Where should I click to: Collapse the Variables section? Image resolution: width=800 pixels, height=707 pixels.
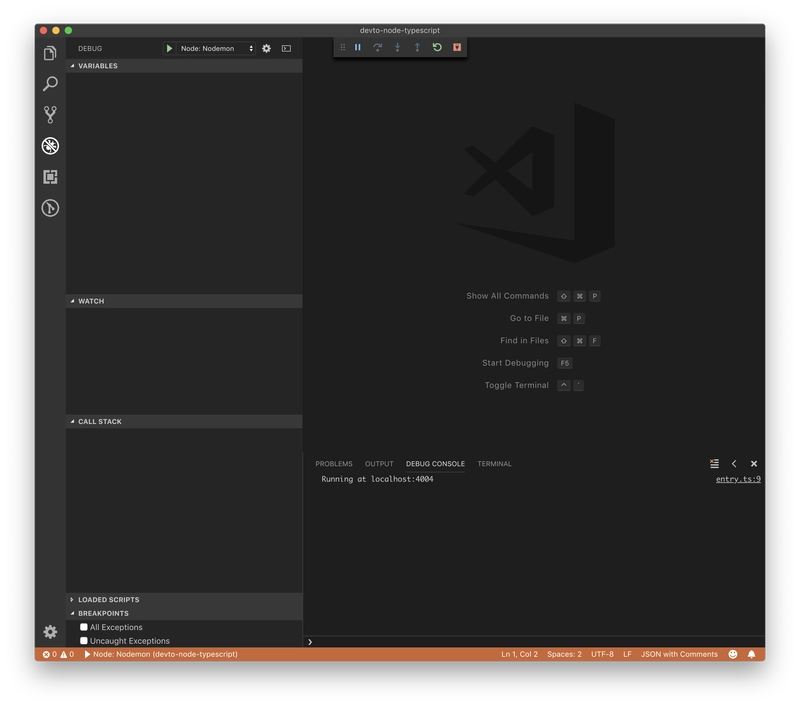[x=184, y=66]
